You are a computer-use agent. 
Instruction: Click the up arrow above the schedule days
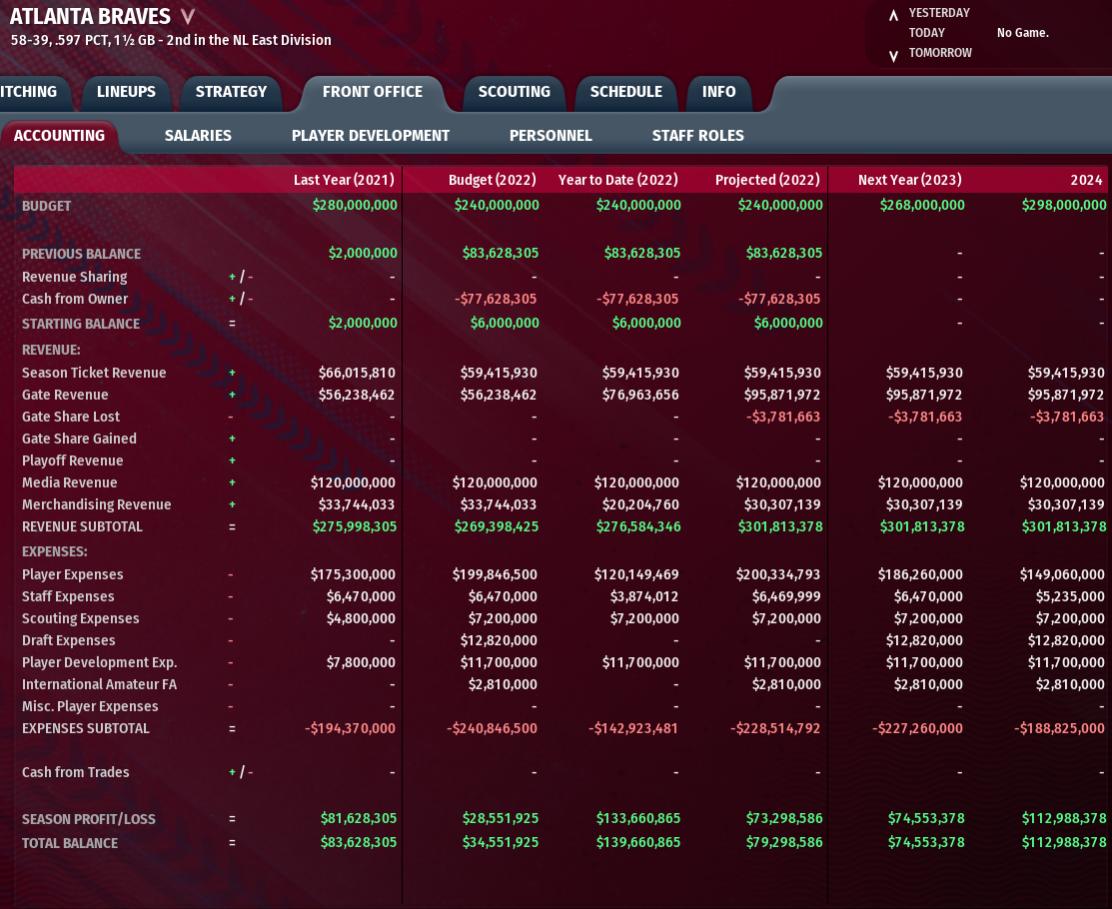[x=894, y=15]
